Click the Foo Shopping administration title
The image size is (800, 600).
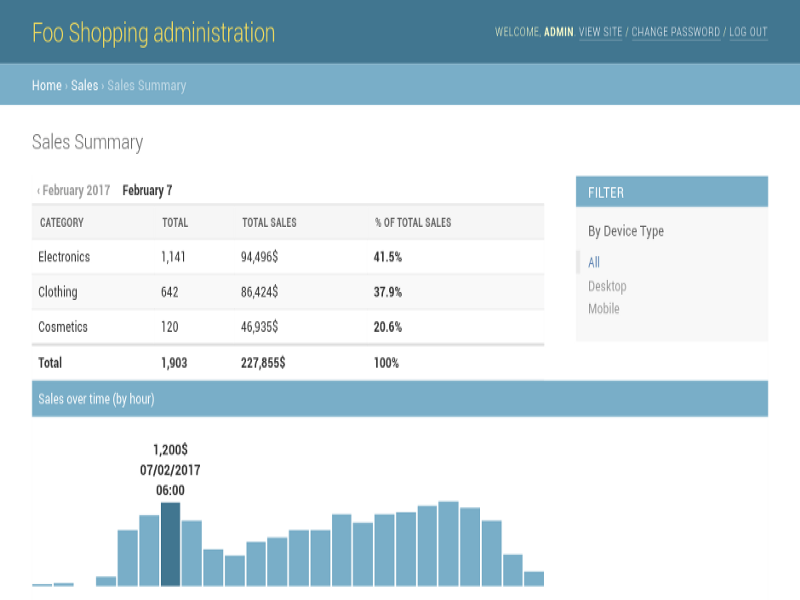click(153, 32)
